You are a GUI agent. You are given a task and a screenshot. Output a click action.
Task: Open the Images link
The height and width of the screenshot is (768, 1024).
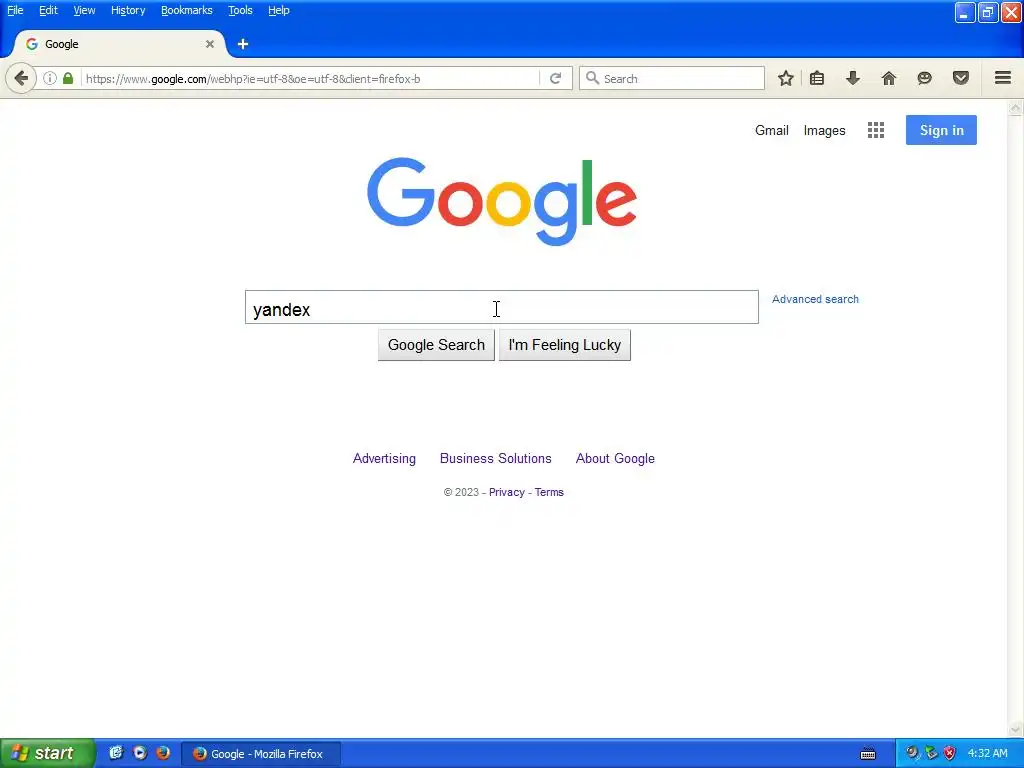(x=824, y=131)
